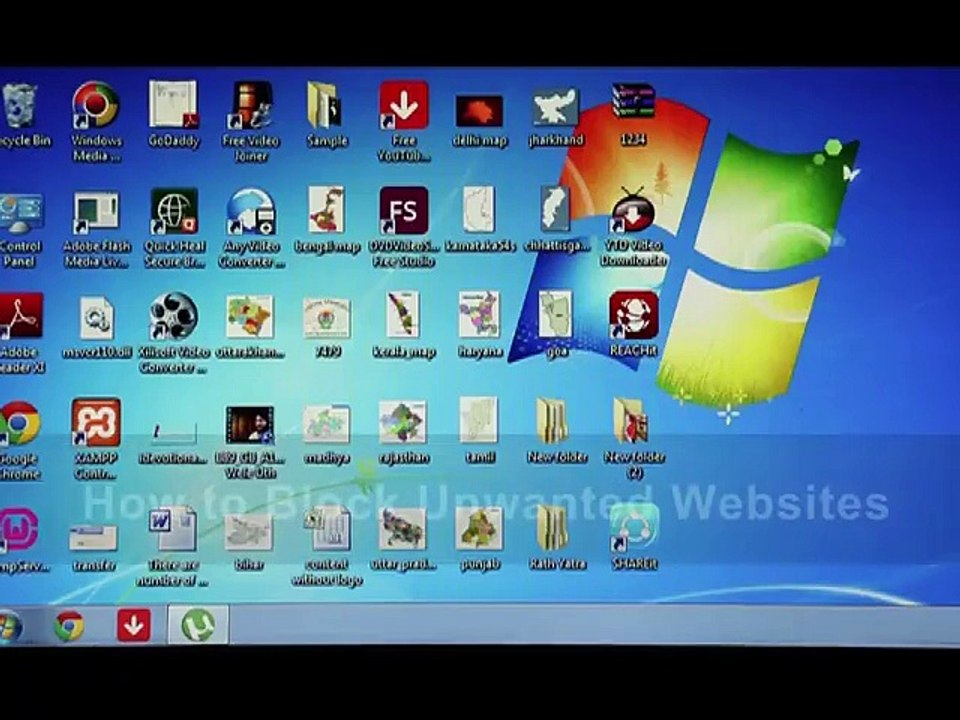
Task: Open the Control Panel desktop icon
Action: point(21,213)
